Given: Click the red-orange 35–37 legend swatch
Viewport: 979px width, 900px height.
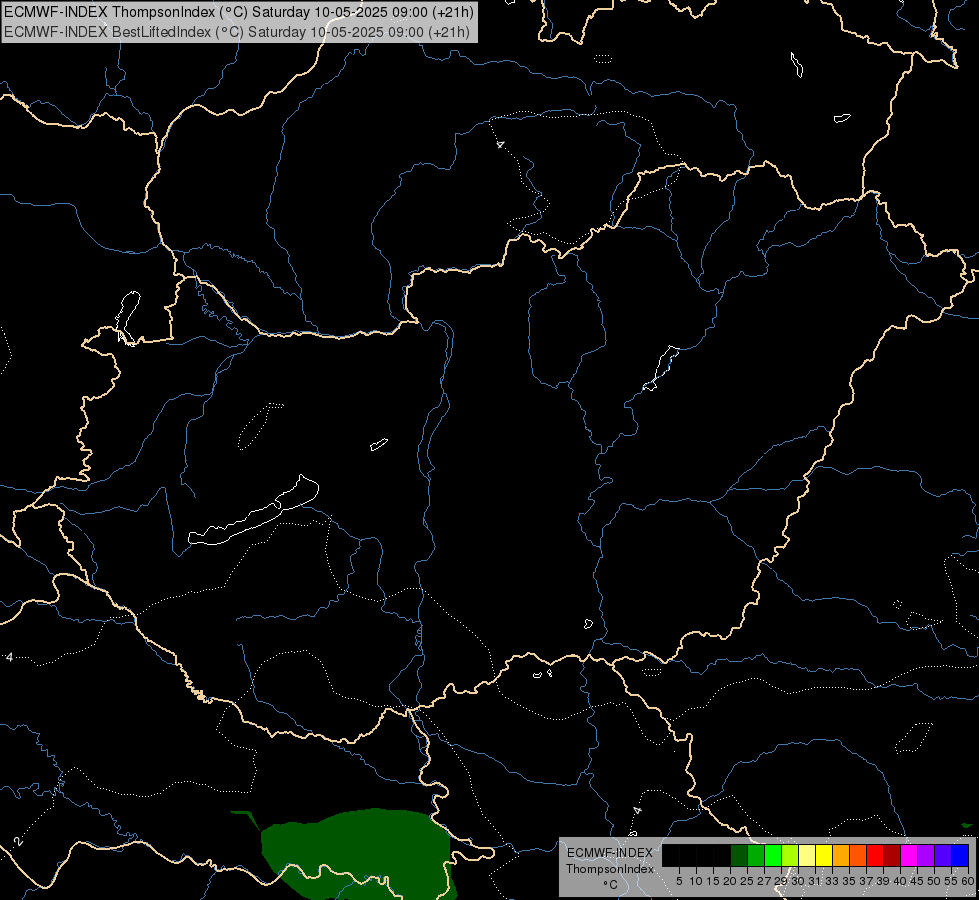Looking at the screenshot, I should (x=858, y=855).
